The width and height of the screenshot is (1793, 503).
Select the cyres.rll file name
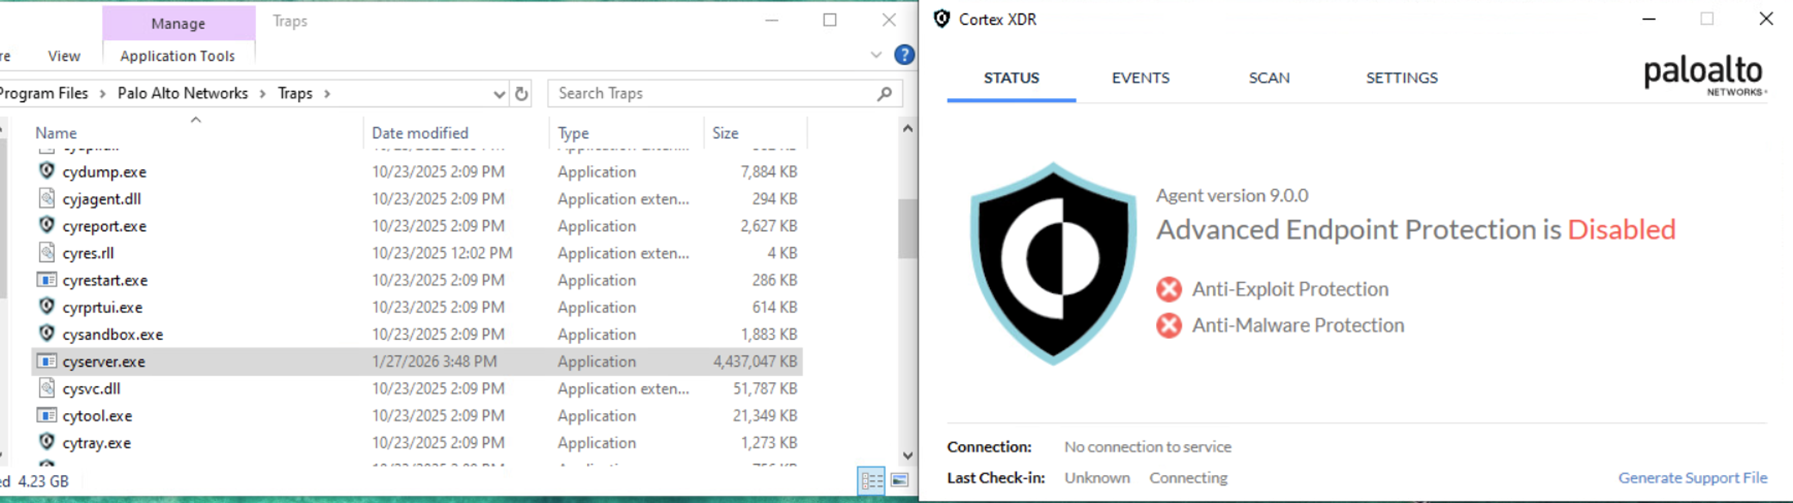(88, 253)
